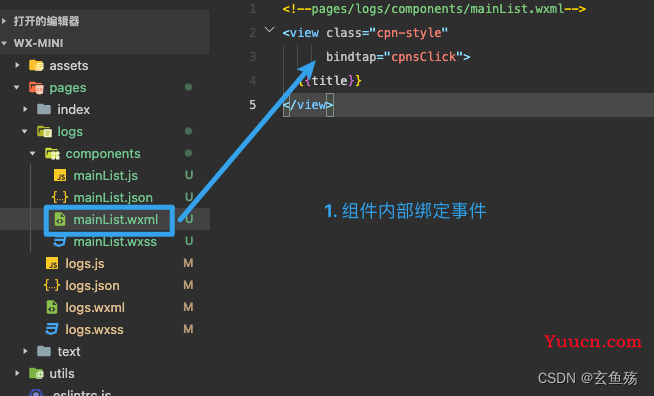Image resolution: width=654 pixels, height=396 pixels.
Task: Click the WXML icon of logs.wxml
Action: click(x=52, y=308)
